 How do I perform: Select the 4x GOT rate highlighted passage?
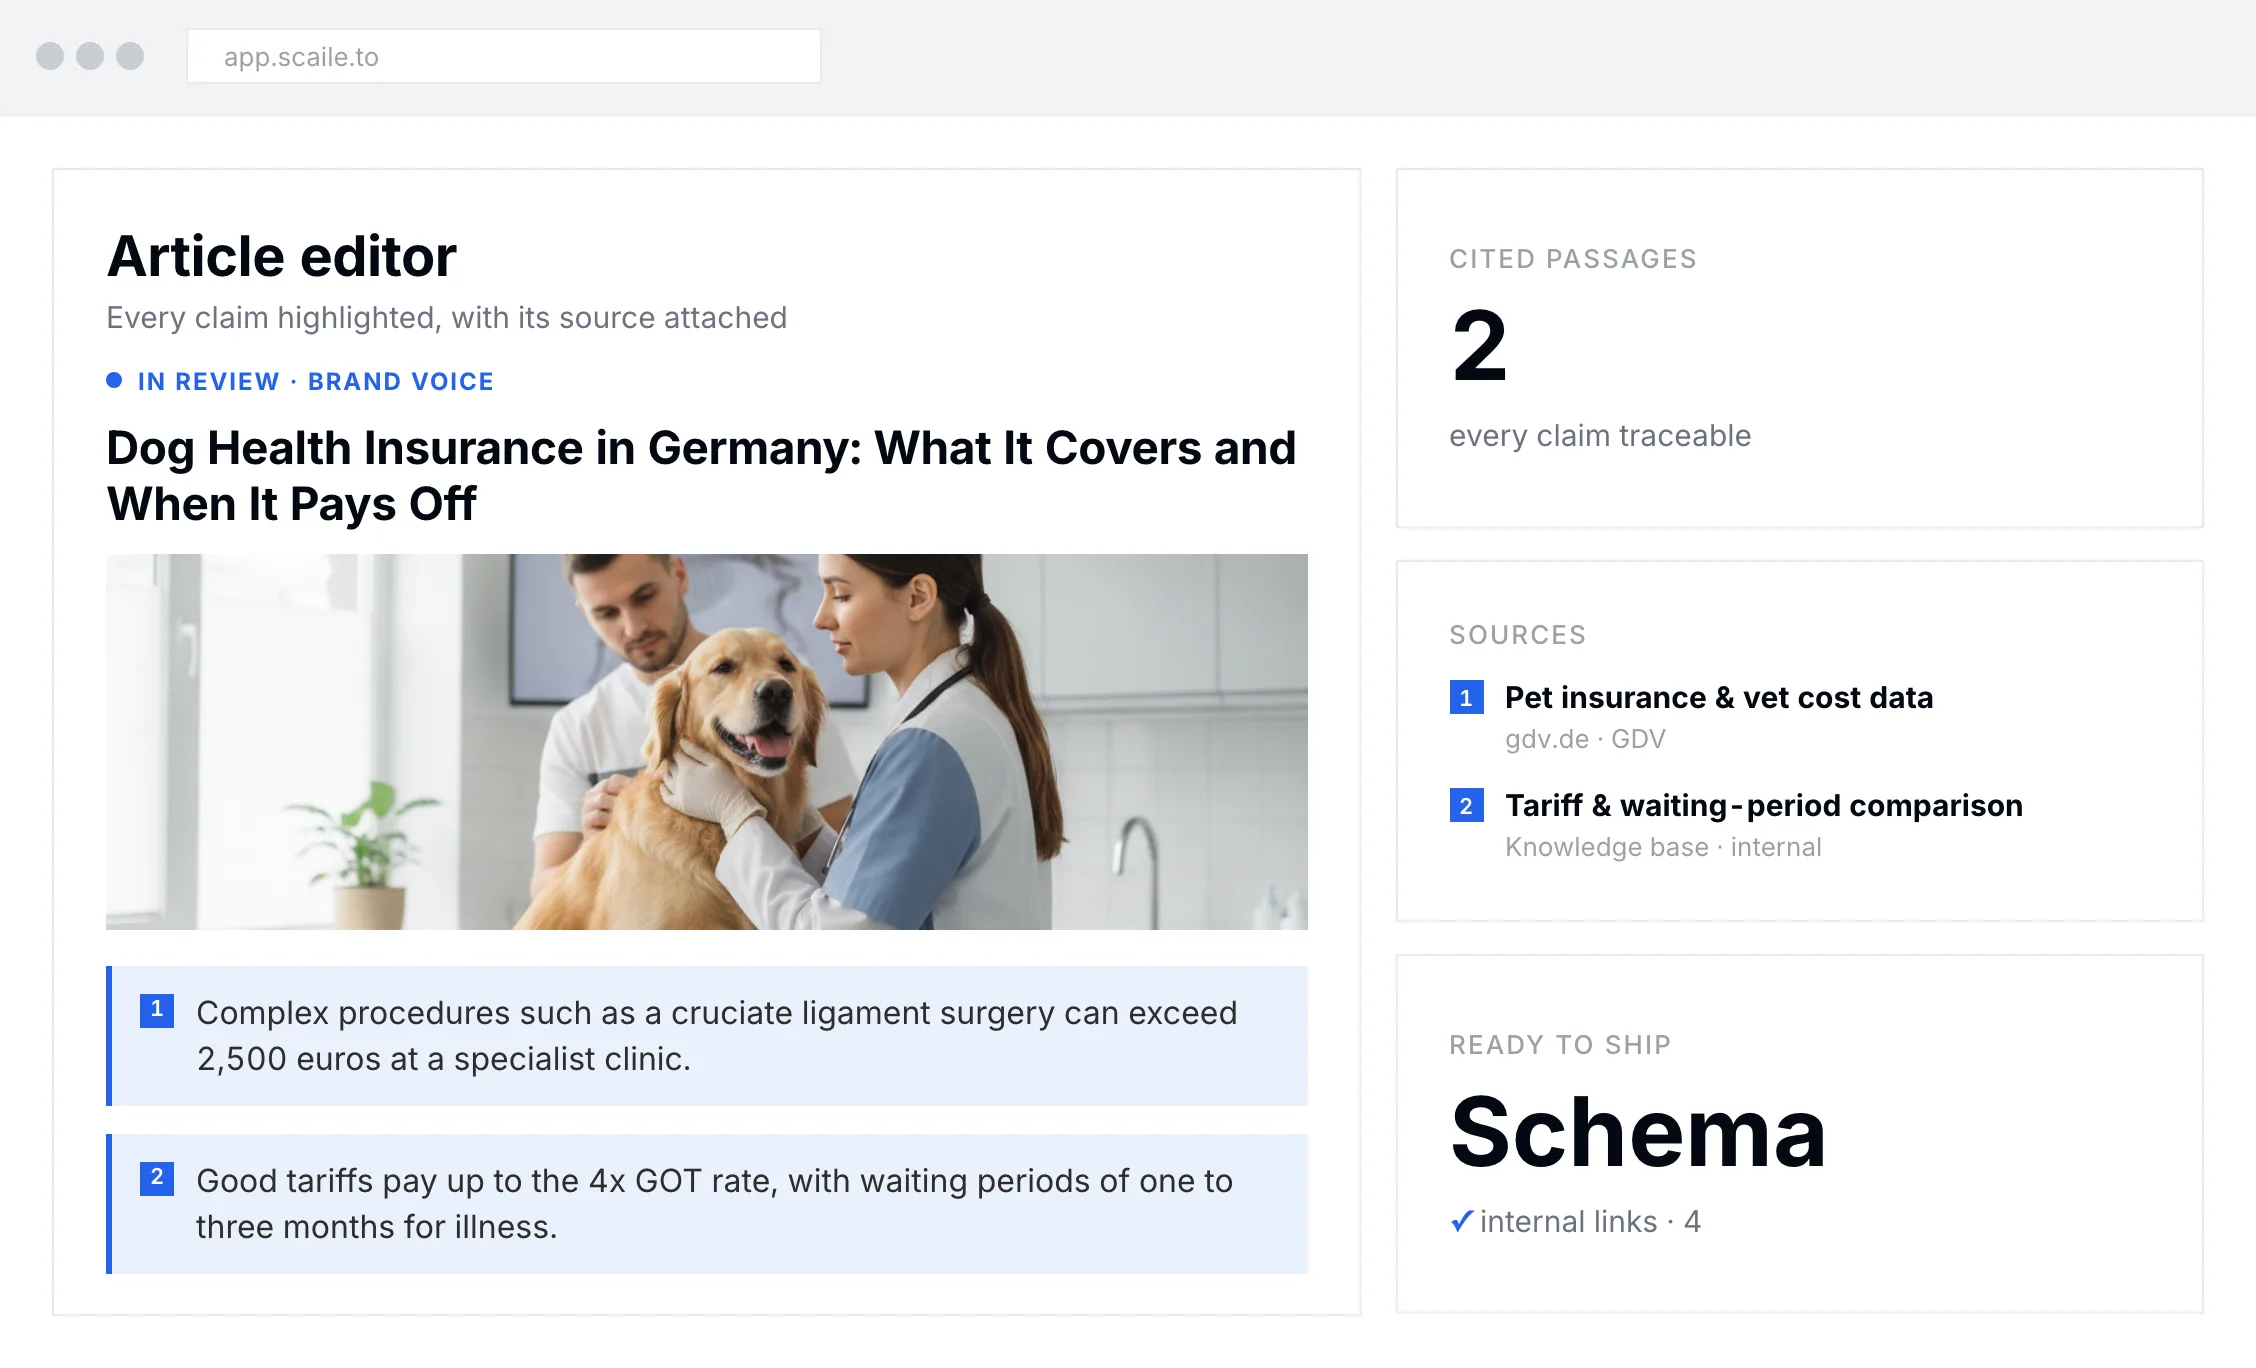tap(707, 1204)
